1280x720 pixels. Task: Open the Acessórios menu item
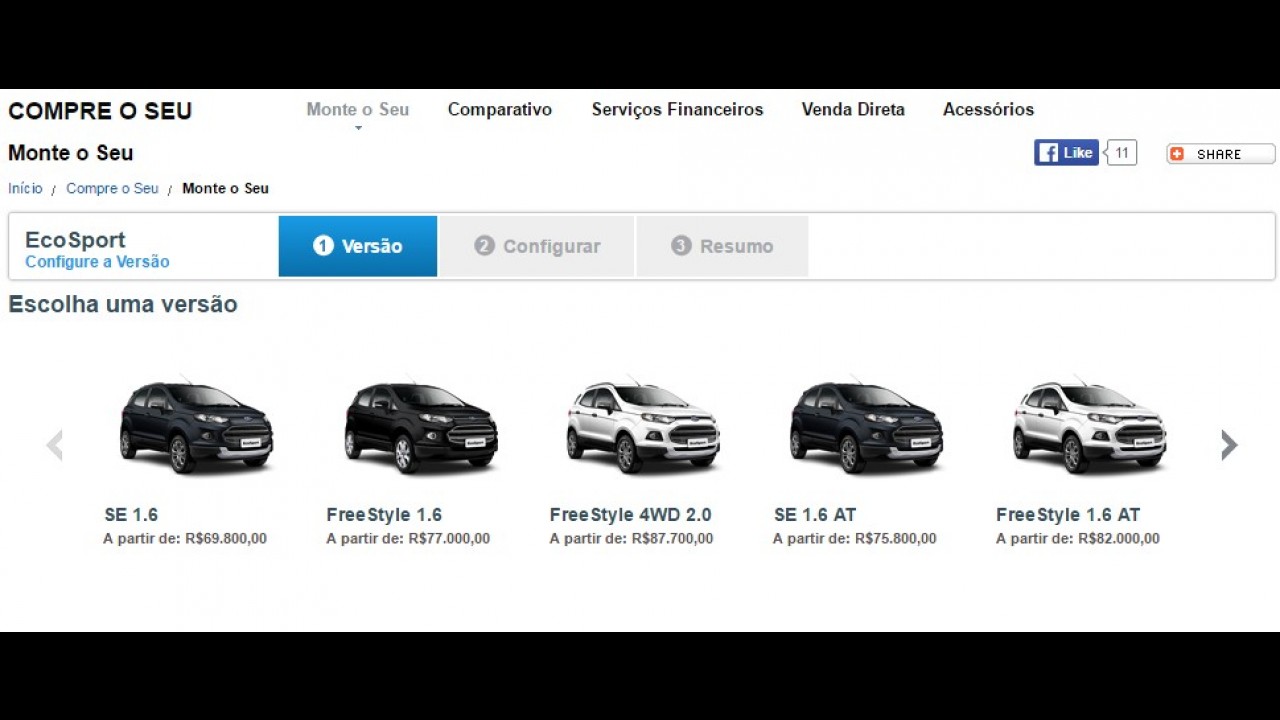[988, 110]
